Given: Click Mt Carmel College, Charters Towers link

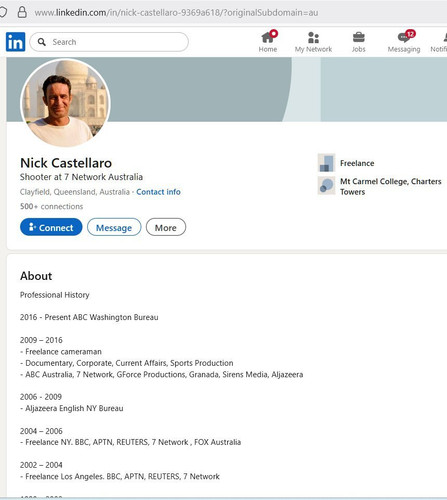Looking at the screenshot, I should click(x=391, y=187).
